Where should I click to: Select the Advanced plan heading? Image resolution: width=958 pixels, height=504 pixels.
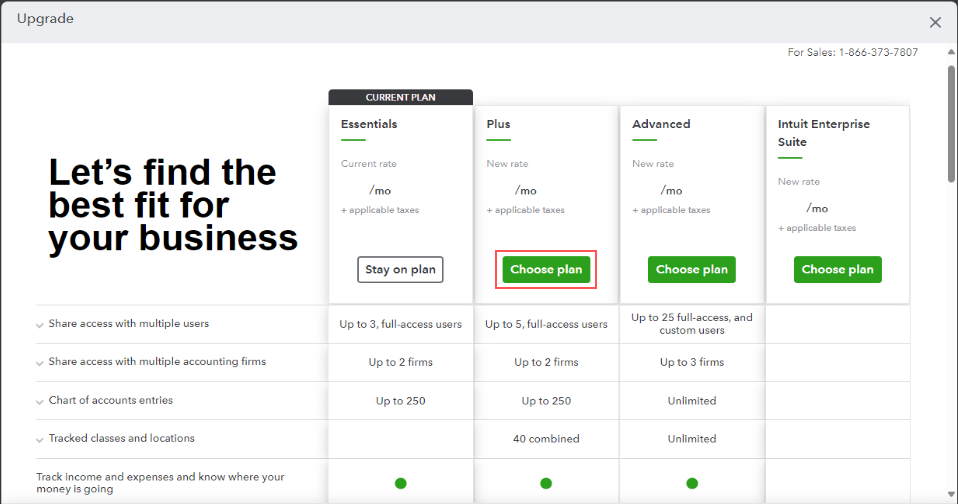tap(661, 125)
